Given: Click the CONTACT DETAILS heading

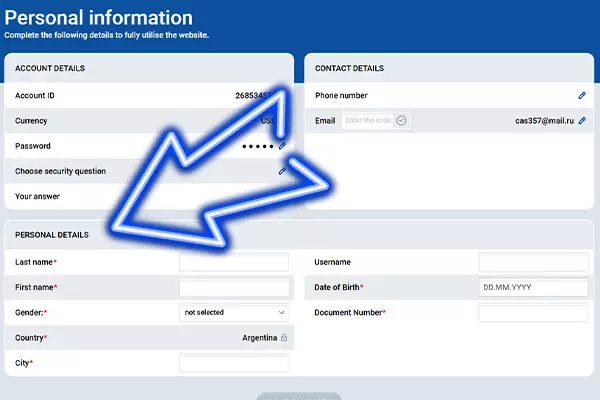Looking at the screenshot, I should point(349,68).
